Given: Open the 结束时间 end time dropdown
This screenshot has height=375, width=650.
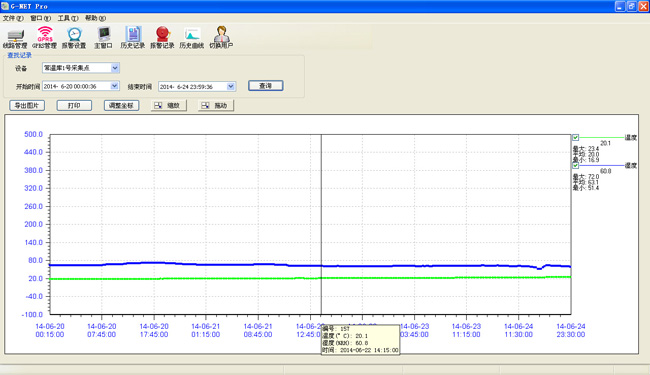Looking at the screenshot, I should [231, 86].
